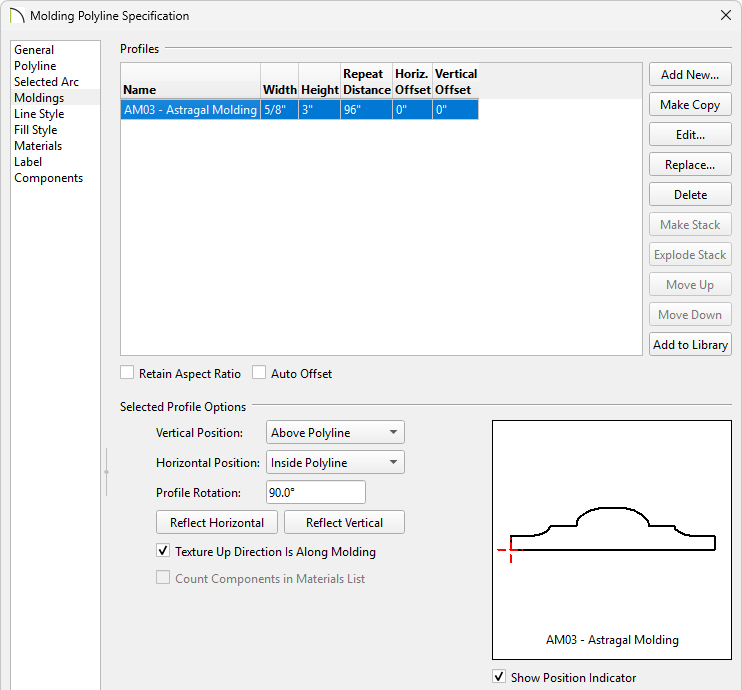Click the Make Stack button
This screenshot has height=690, width=742.
tap(690, 225)
